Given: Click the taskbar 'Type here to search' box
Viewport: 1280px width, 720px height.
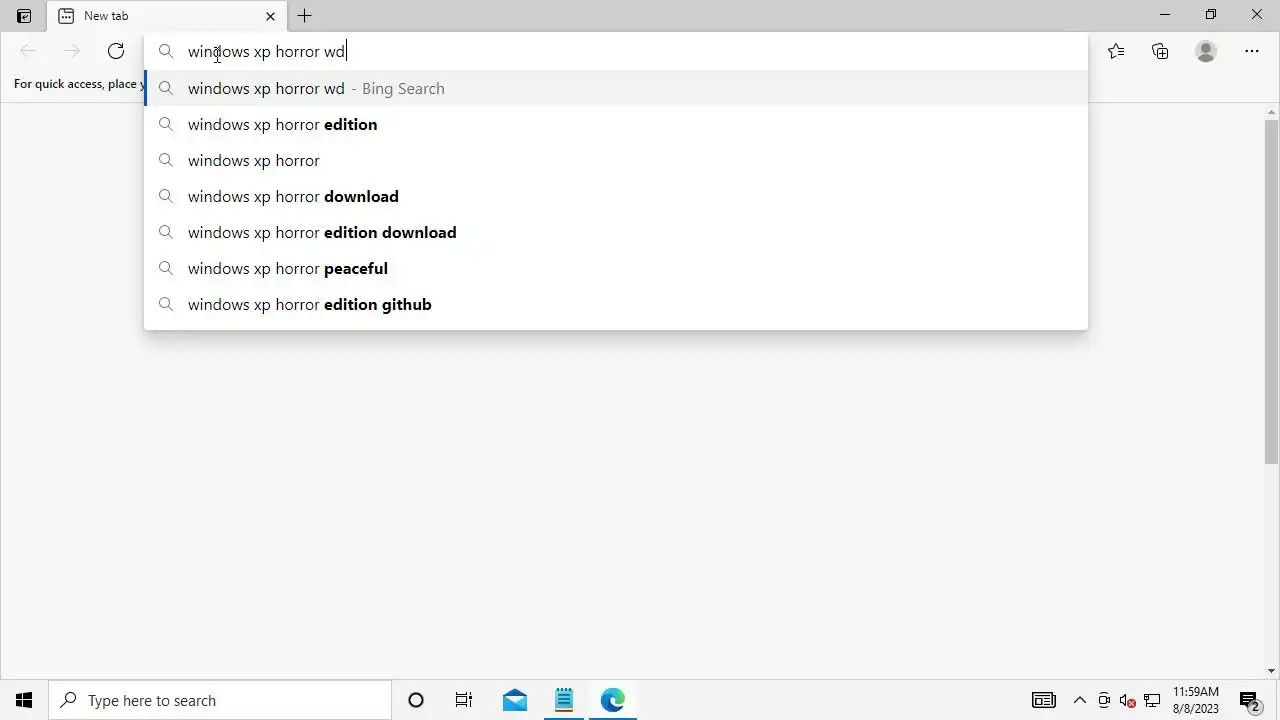Looking at the screenshot, I should click(220, 700).
